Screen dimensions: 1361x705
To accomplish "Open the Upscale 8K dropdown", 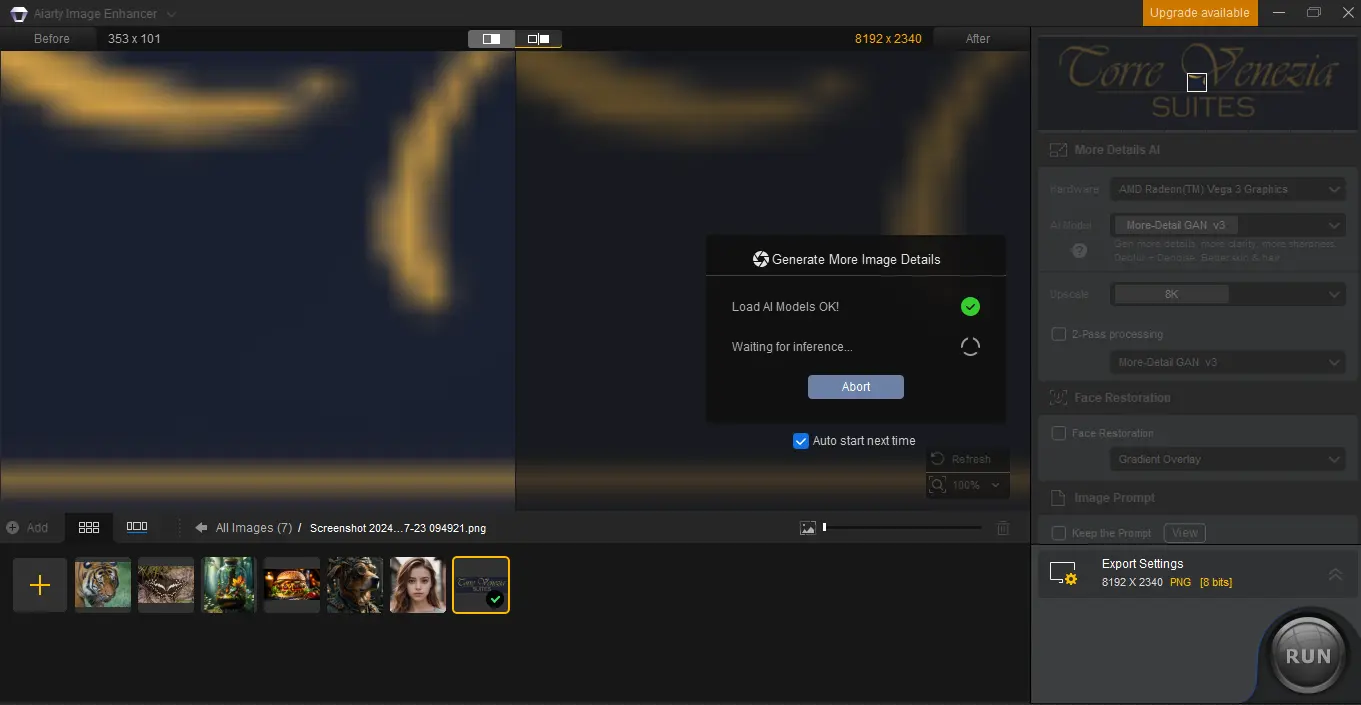I will click(x=1228, y=294).
